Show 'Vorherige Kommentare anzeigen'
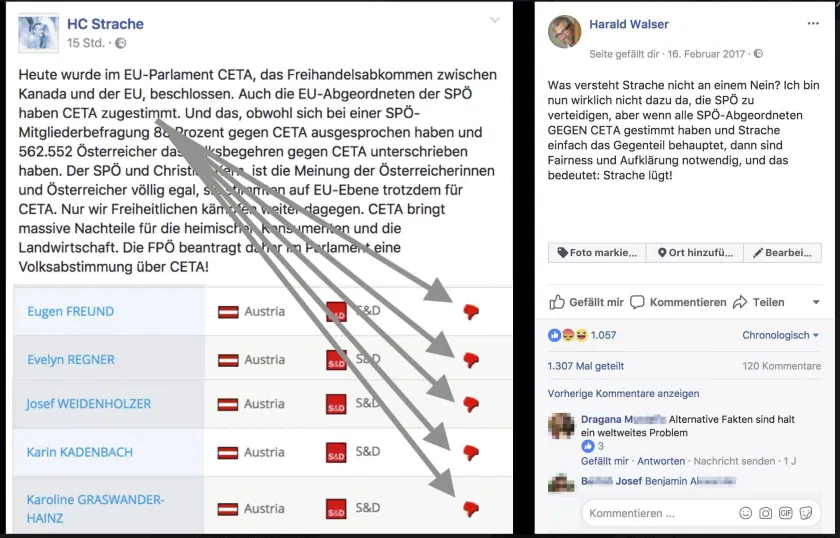Viewport: 840px width, 538px height. [623, 393]
